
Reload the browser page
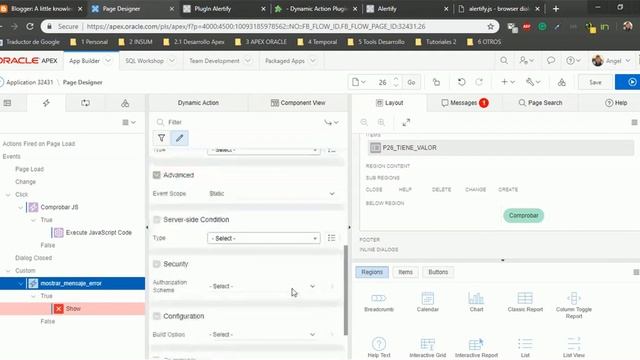point(30,27)
